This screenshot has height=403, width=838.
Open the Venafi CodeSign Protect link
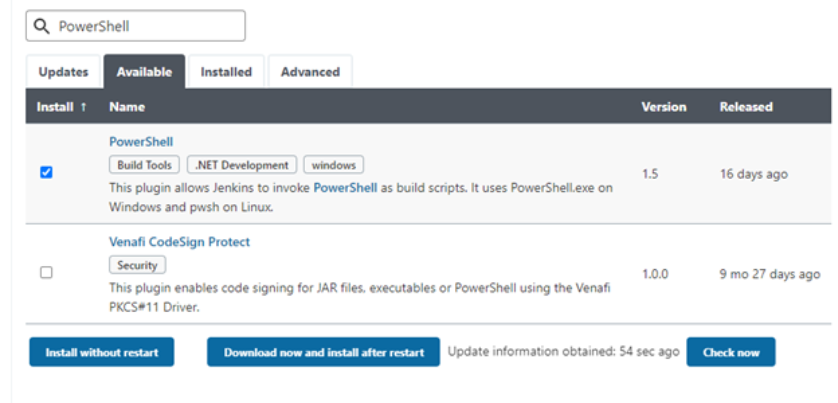(x=180, y=242)
